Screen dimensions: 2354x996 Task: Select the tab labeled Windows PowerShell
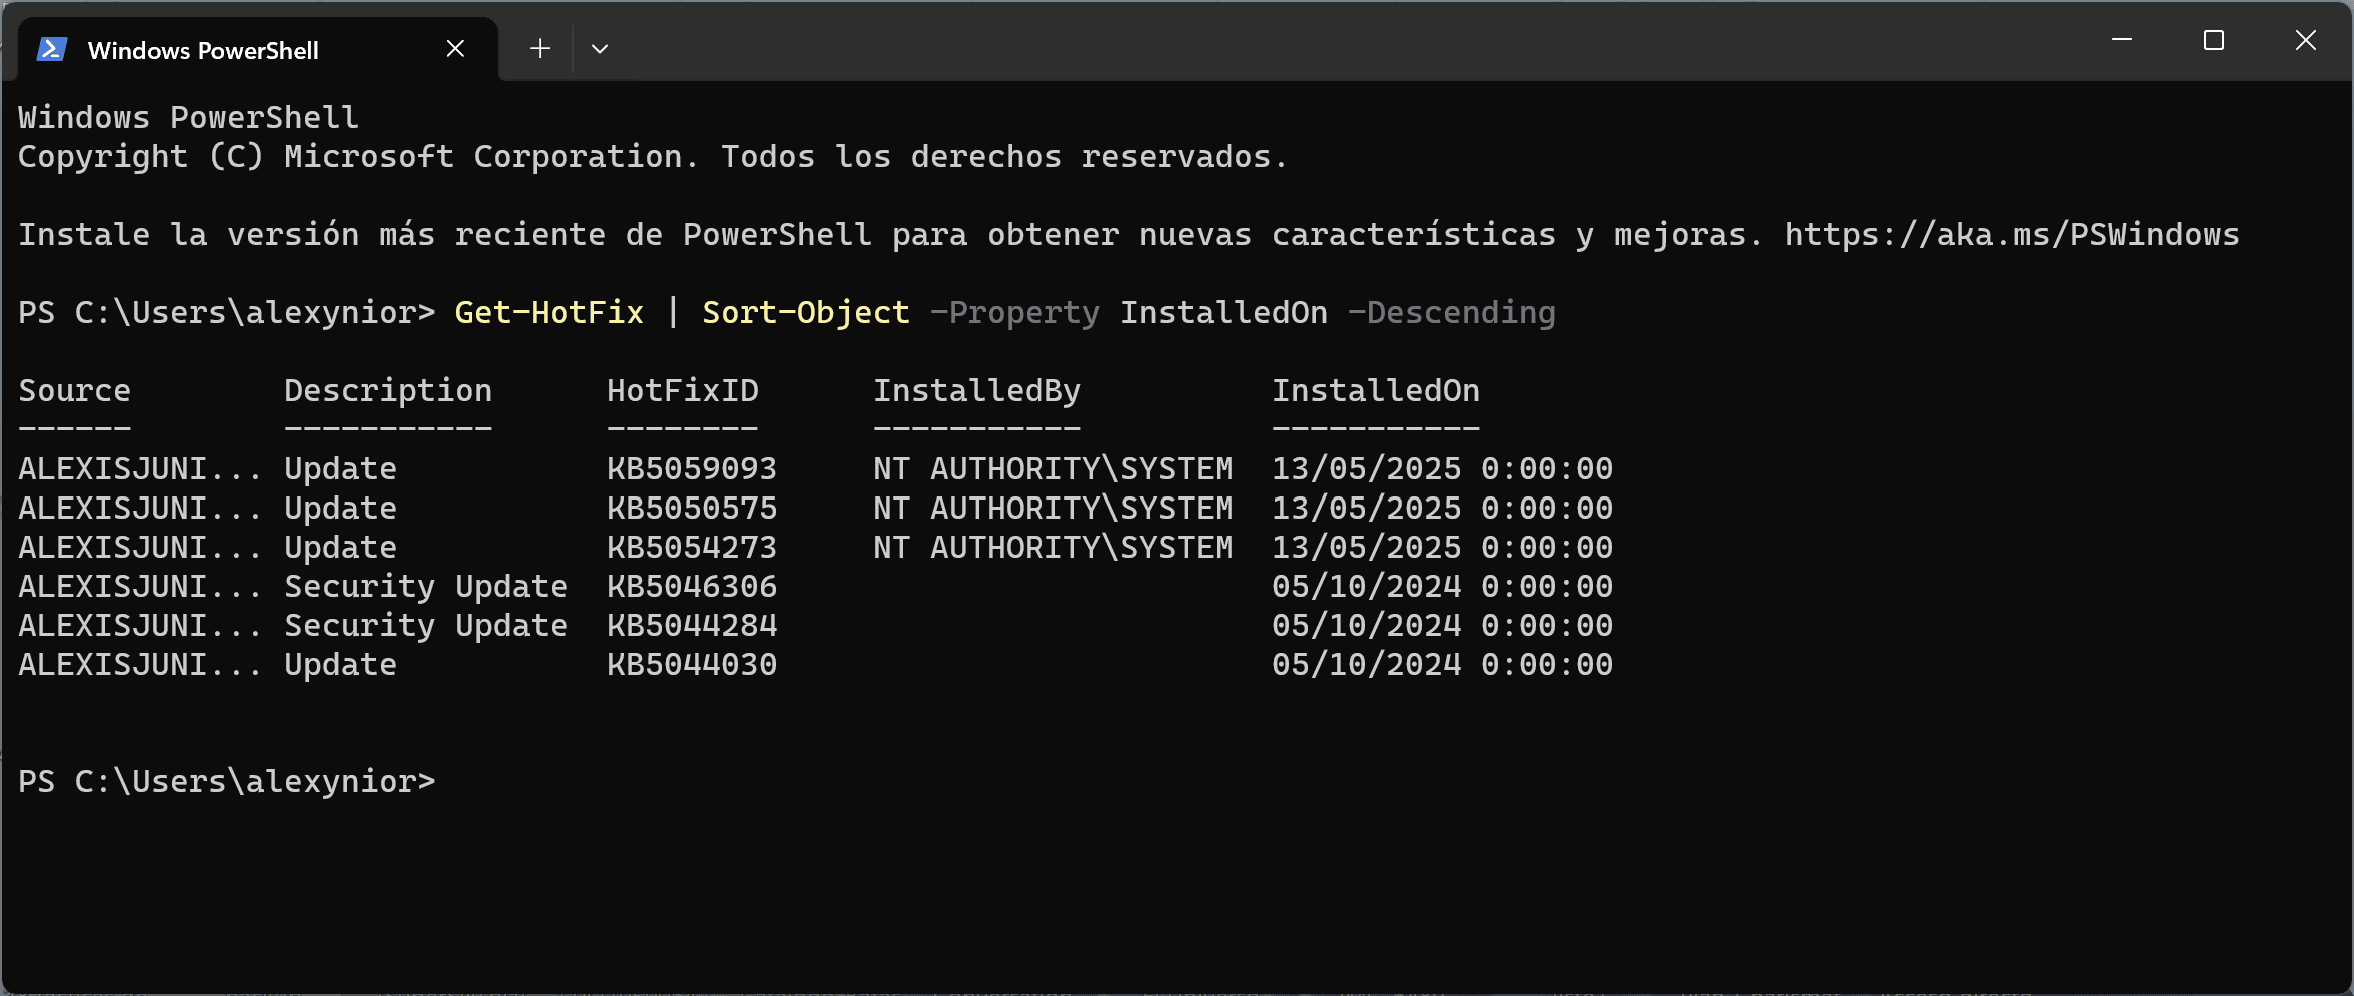tap(202, 47)
